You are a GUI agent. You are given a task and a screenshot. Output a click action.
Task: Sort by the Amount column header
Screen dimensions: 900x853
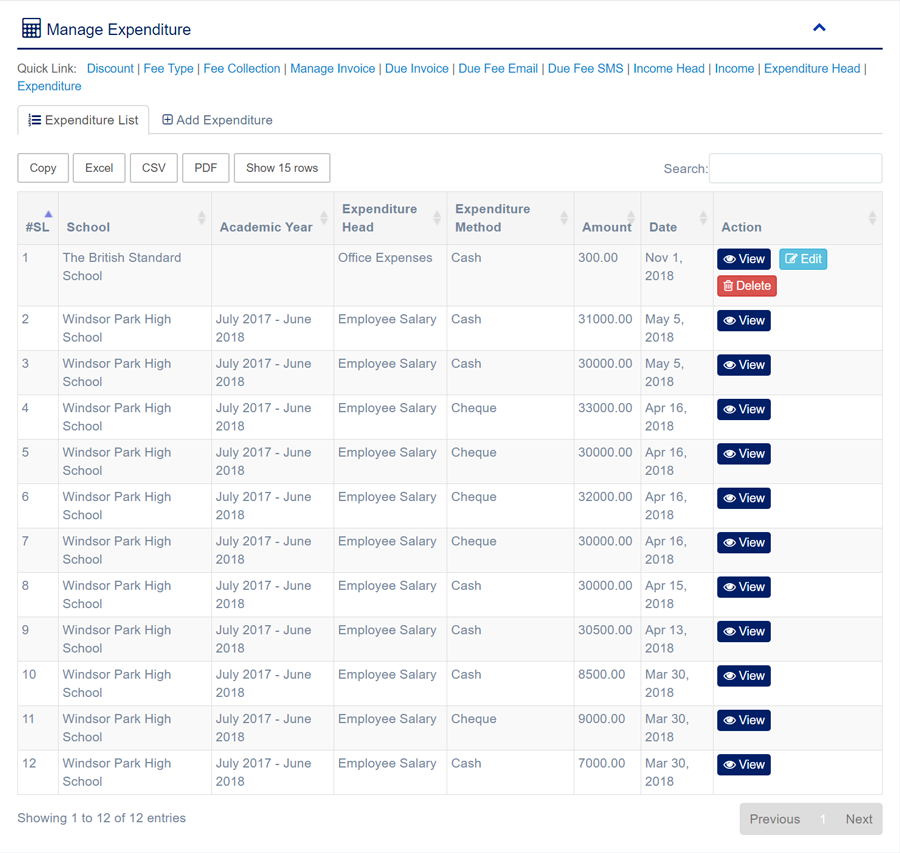point(607,219)
